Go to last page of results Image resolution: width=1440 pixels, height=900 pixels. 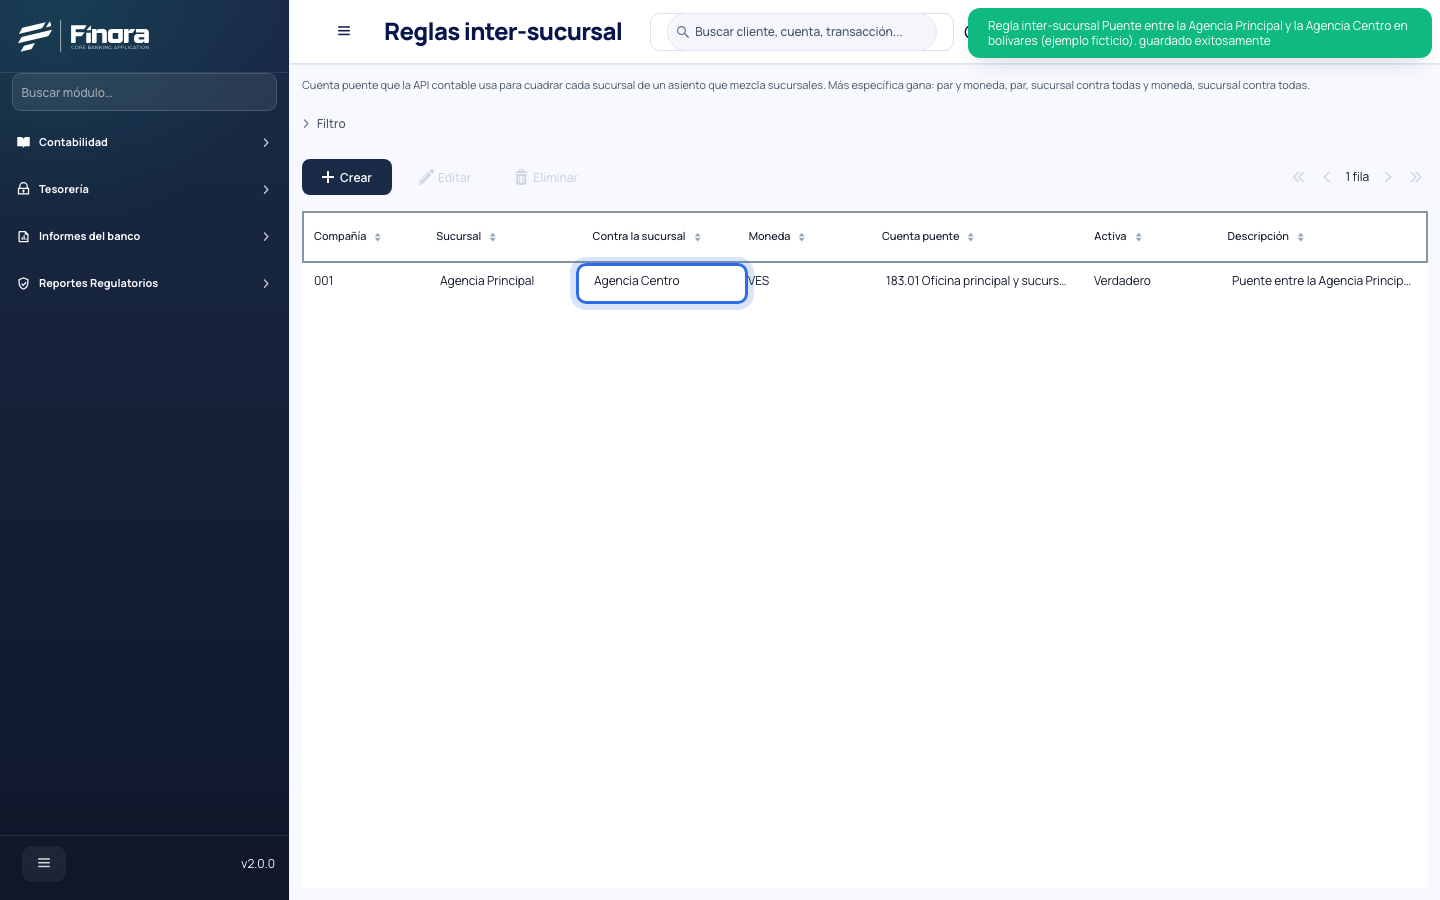(1416, 177)
